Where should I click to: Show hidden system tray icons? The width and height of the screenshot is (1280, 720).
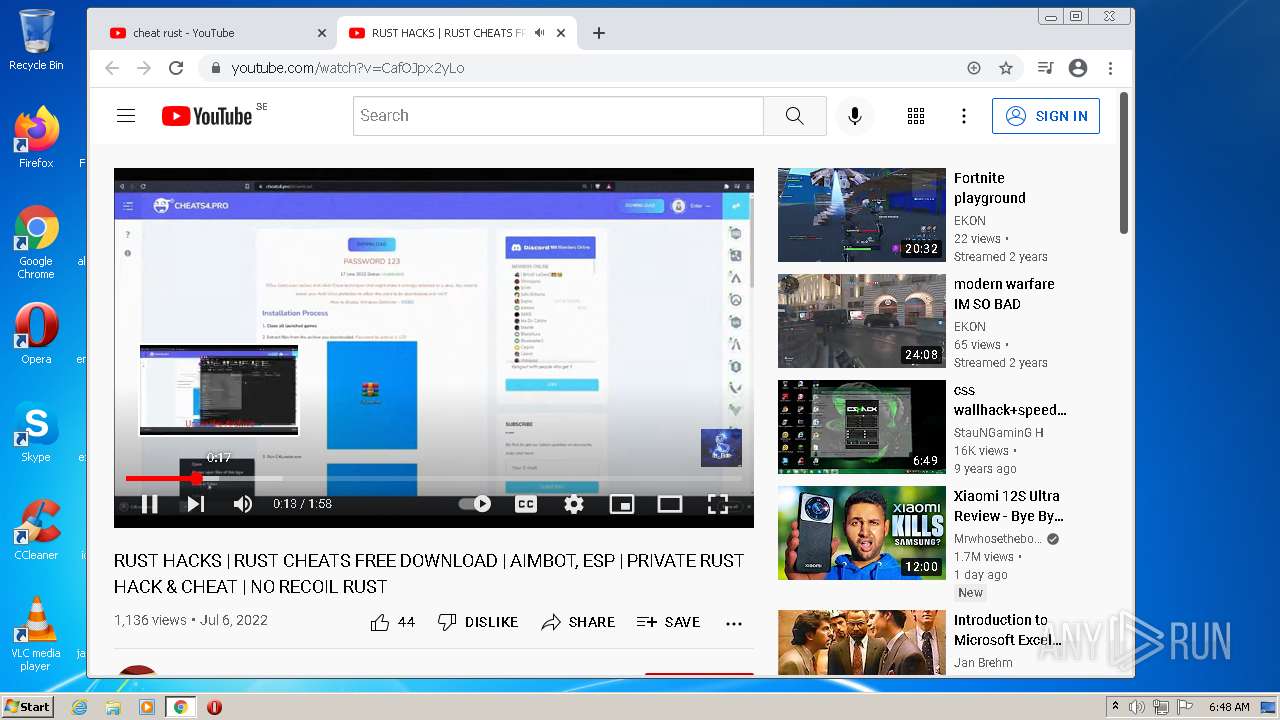point(1115,707)
